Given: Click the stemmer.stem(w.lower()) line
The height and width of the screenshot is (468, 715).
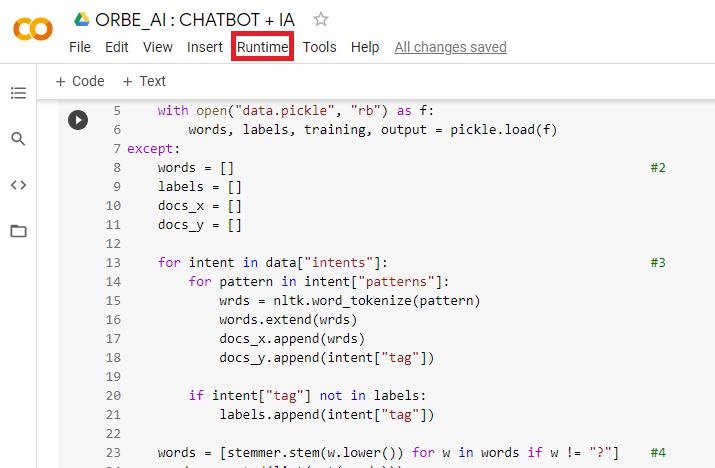Looking at the screenshot, I should (x=389, y=453).
